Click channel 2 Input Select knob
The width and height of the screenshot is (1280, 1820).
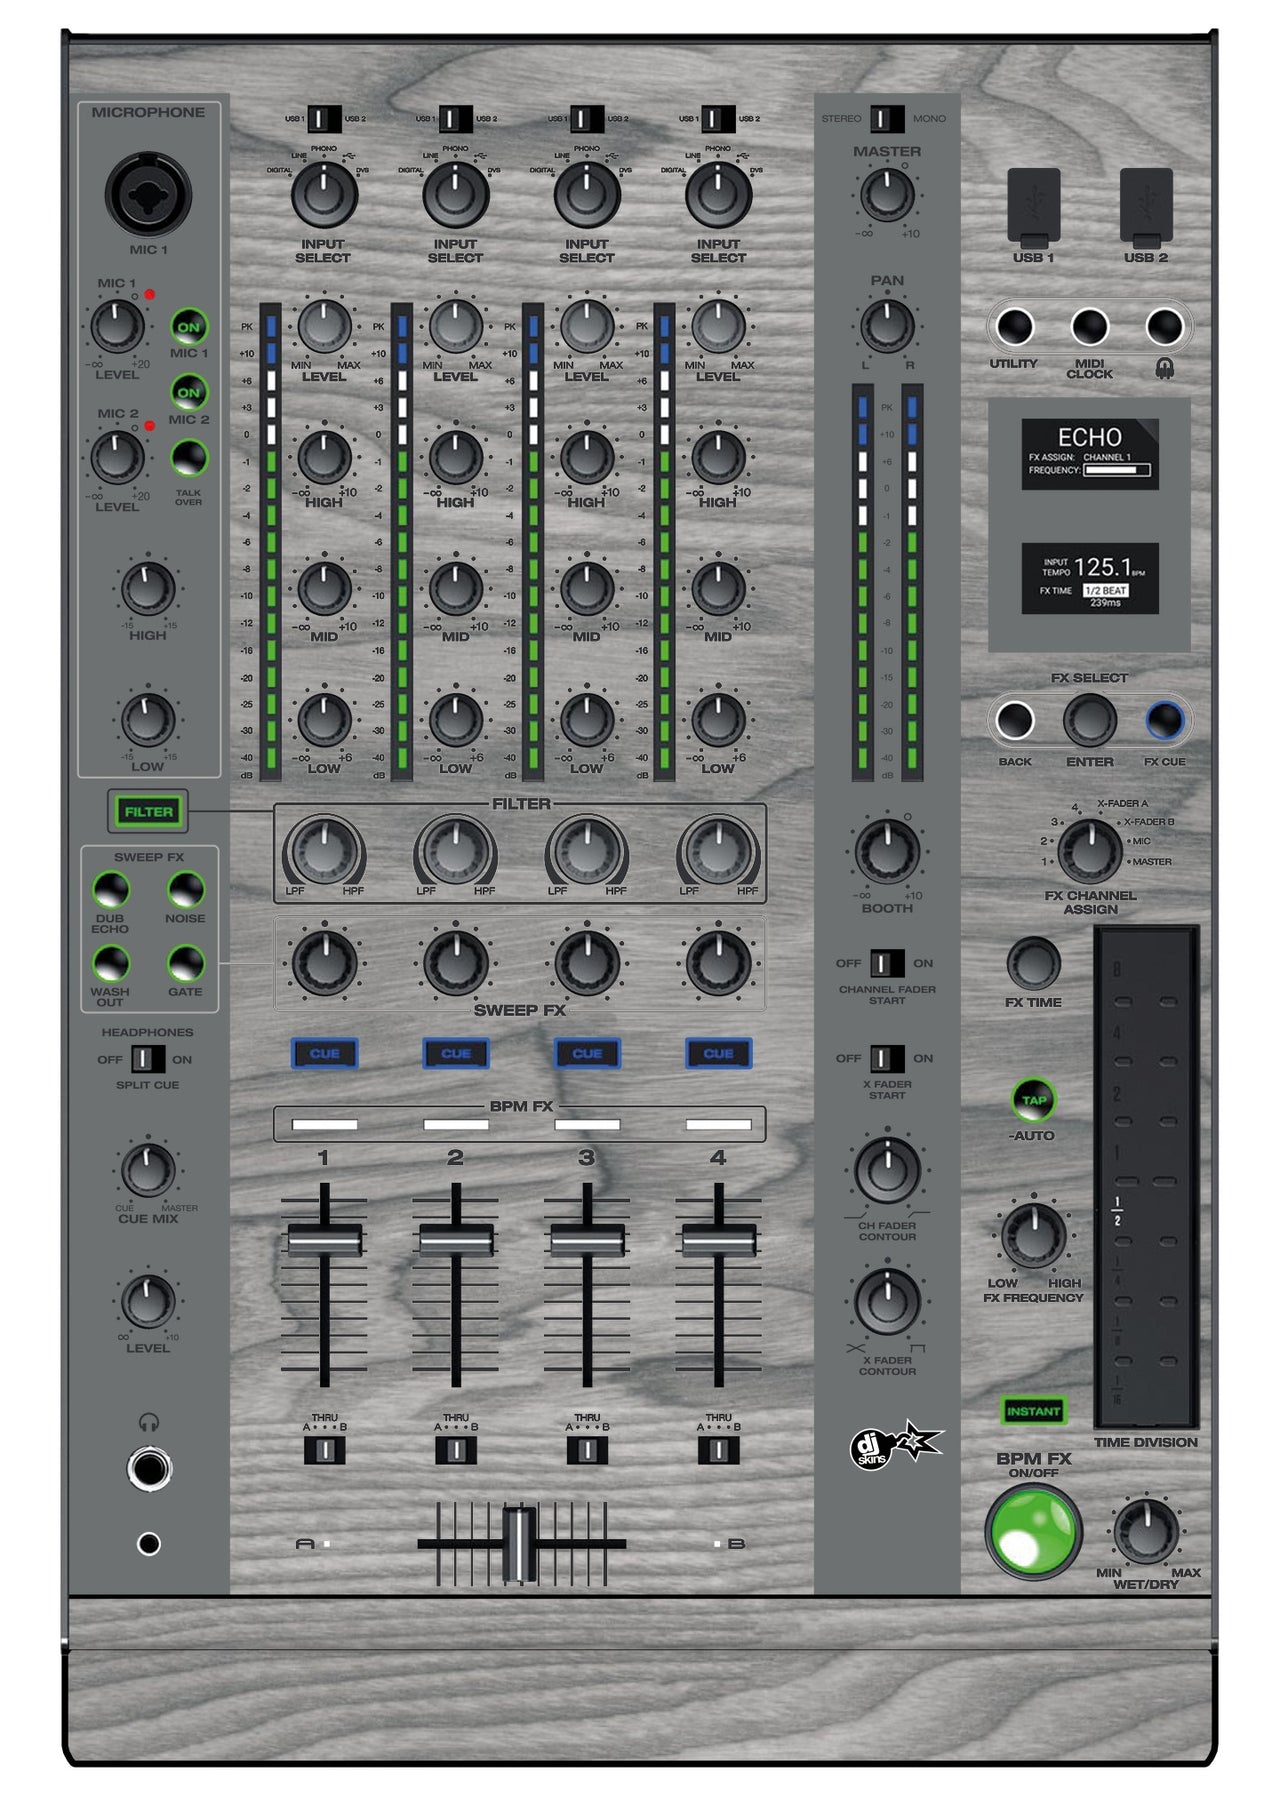pyautogui.click(x=455, y=195)
